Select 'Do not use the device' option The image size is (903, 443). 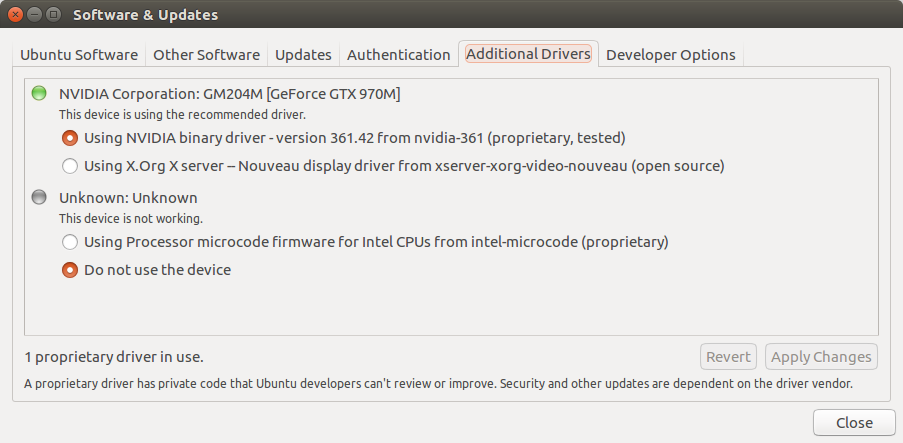tap(70, 270)
